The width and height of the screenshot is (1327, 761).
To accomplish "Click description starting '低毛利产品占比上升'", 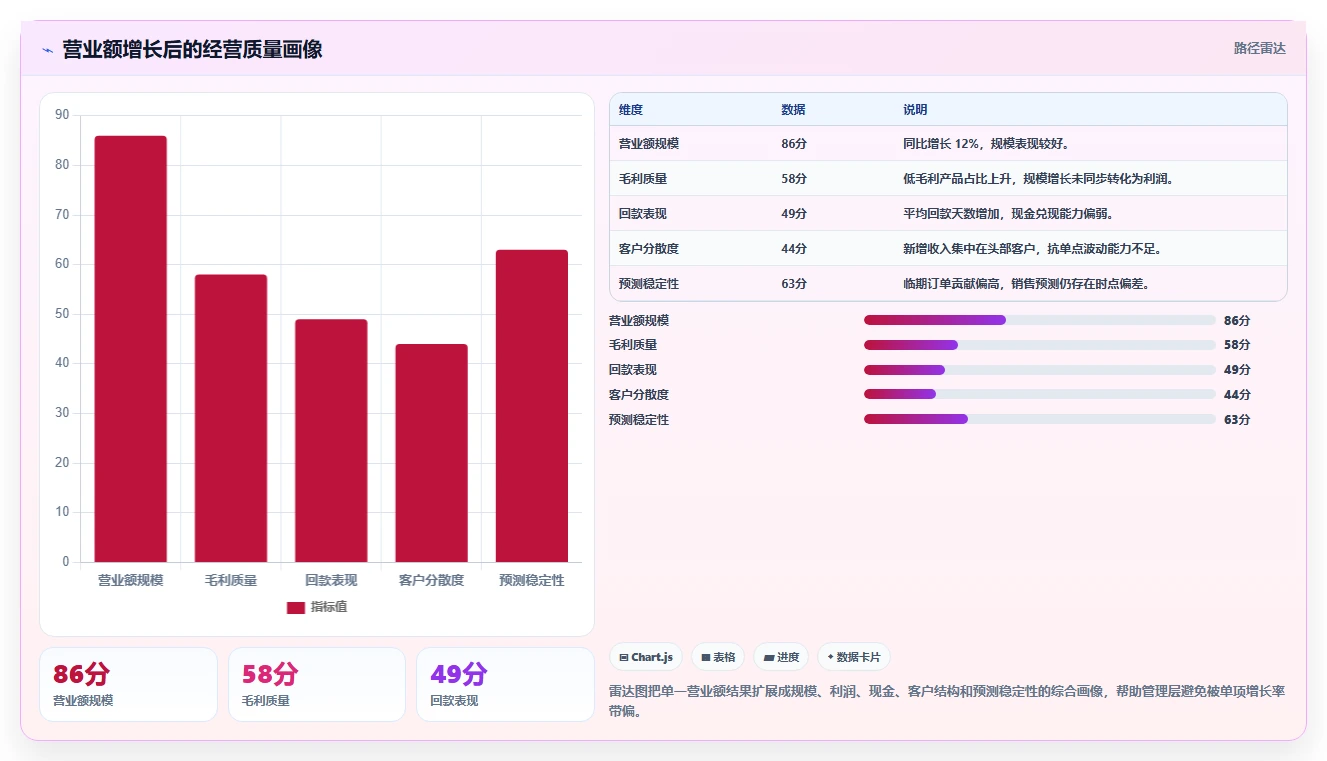I will [1038, 179].
